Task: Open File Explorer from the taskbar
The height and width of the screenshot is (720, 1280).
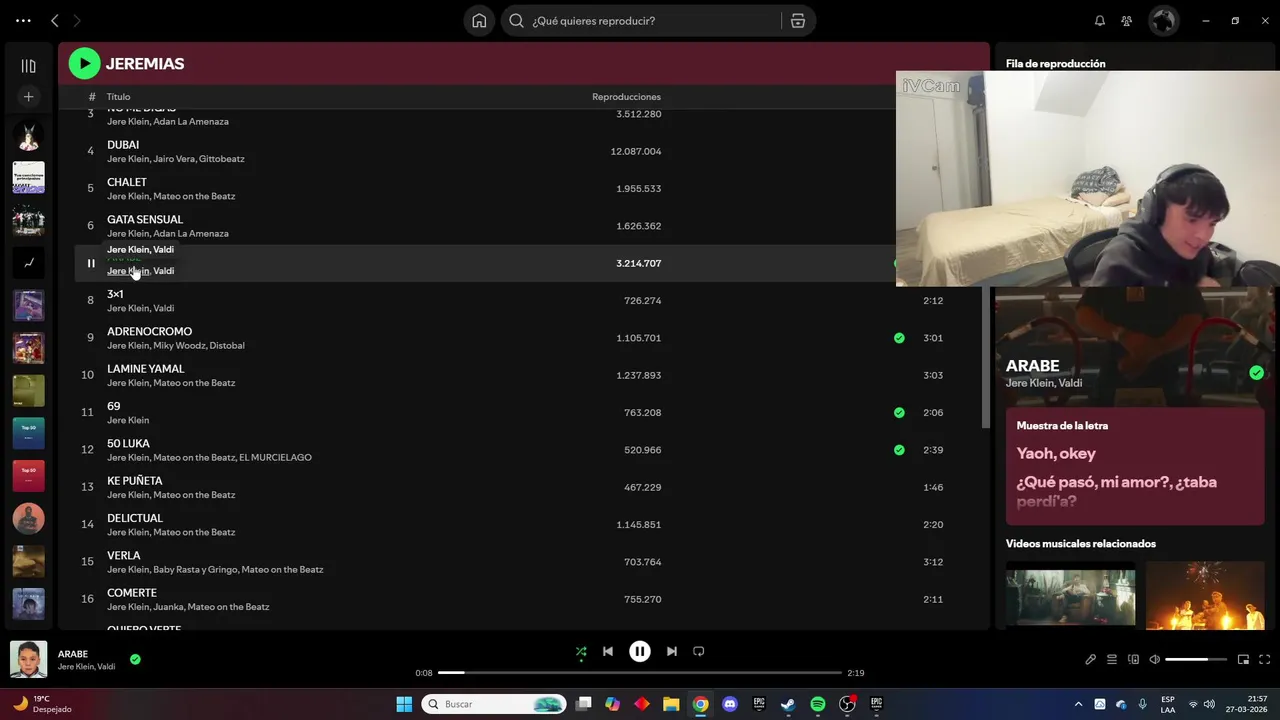Action: 671,704
